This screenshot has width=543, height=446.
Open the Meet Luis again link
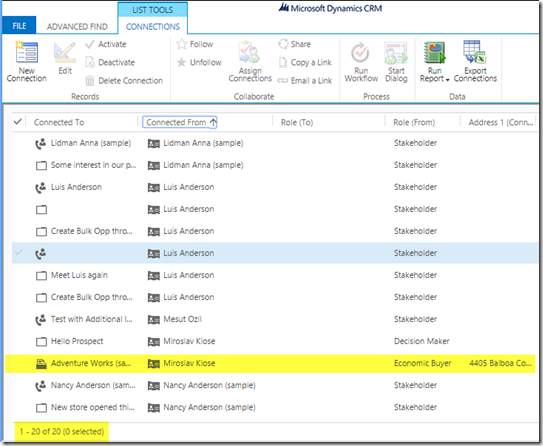(79, 275)
